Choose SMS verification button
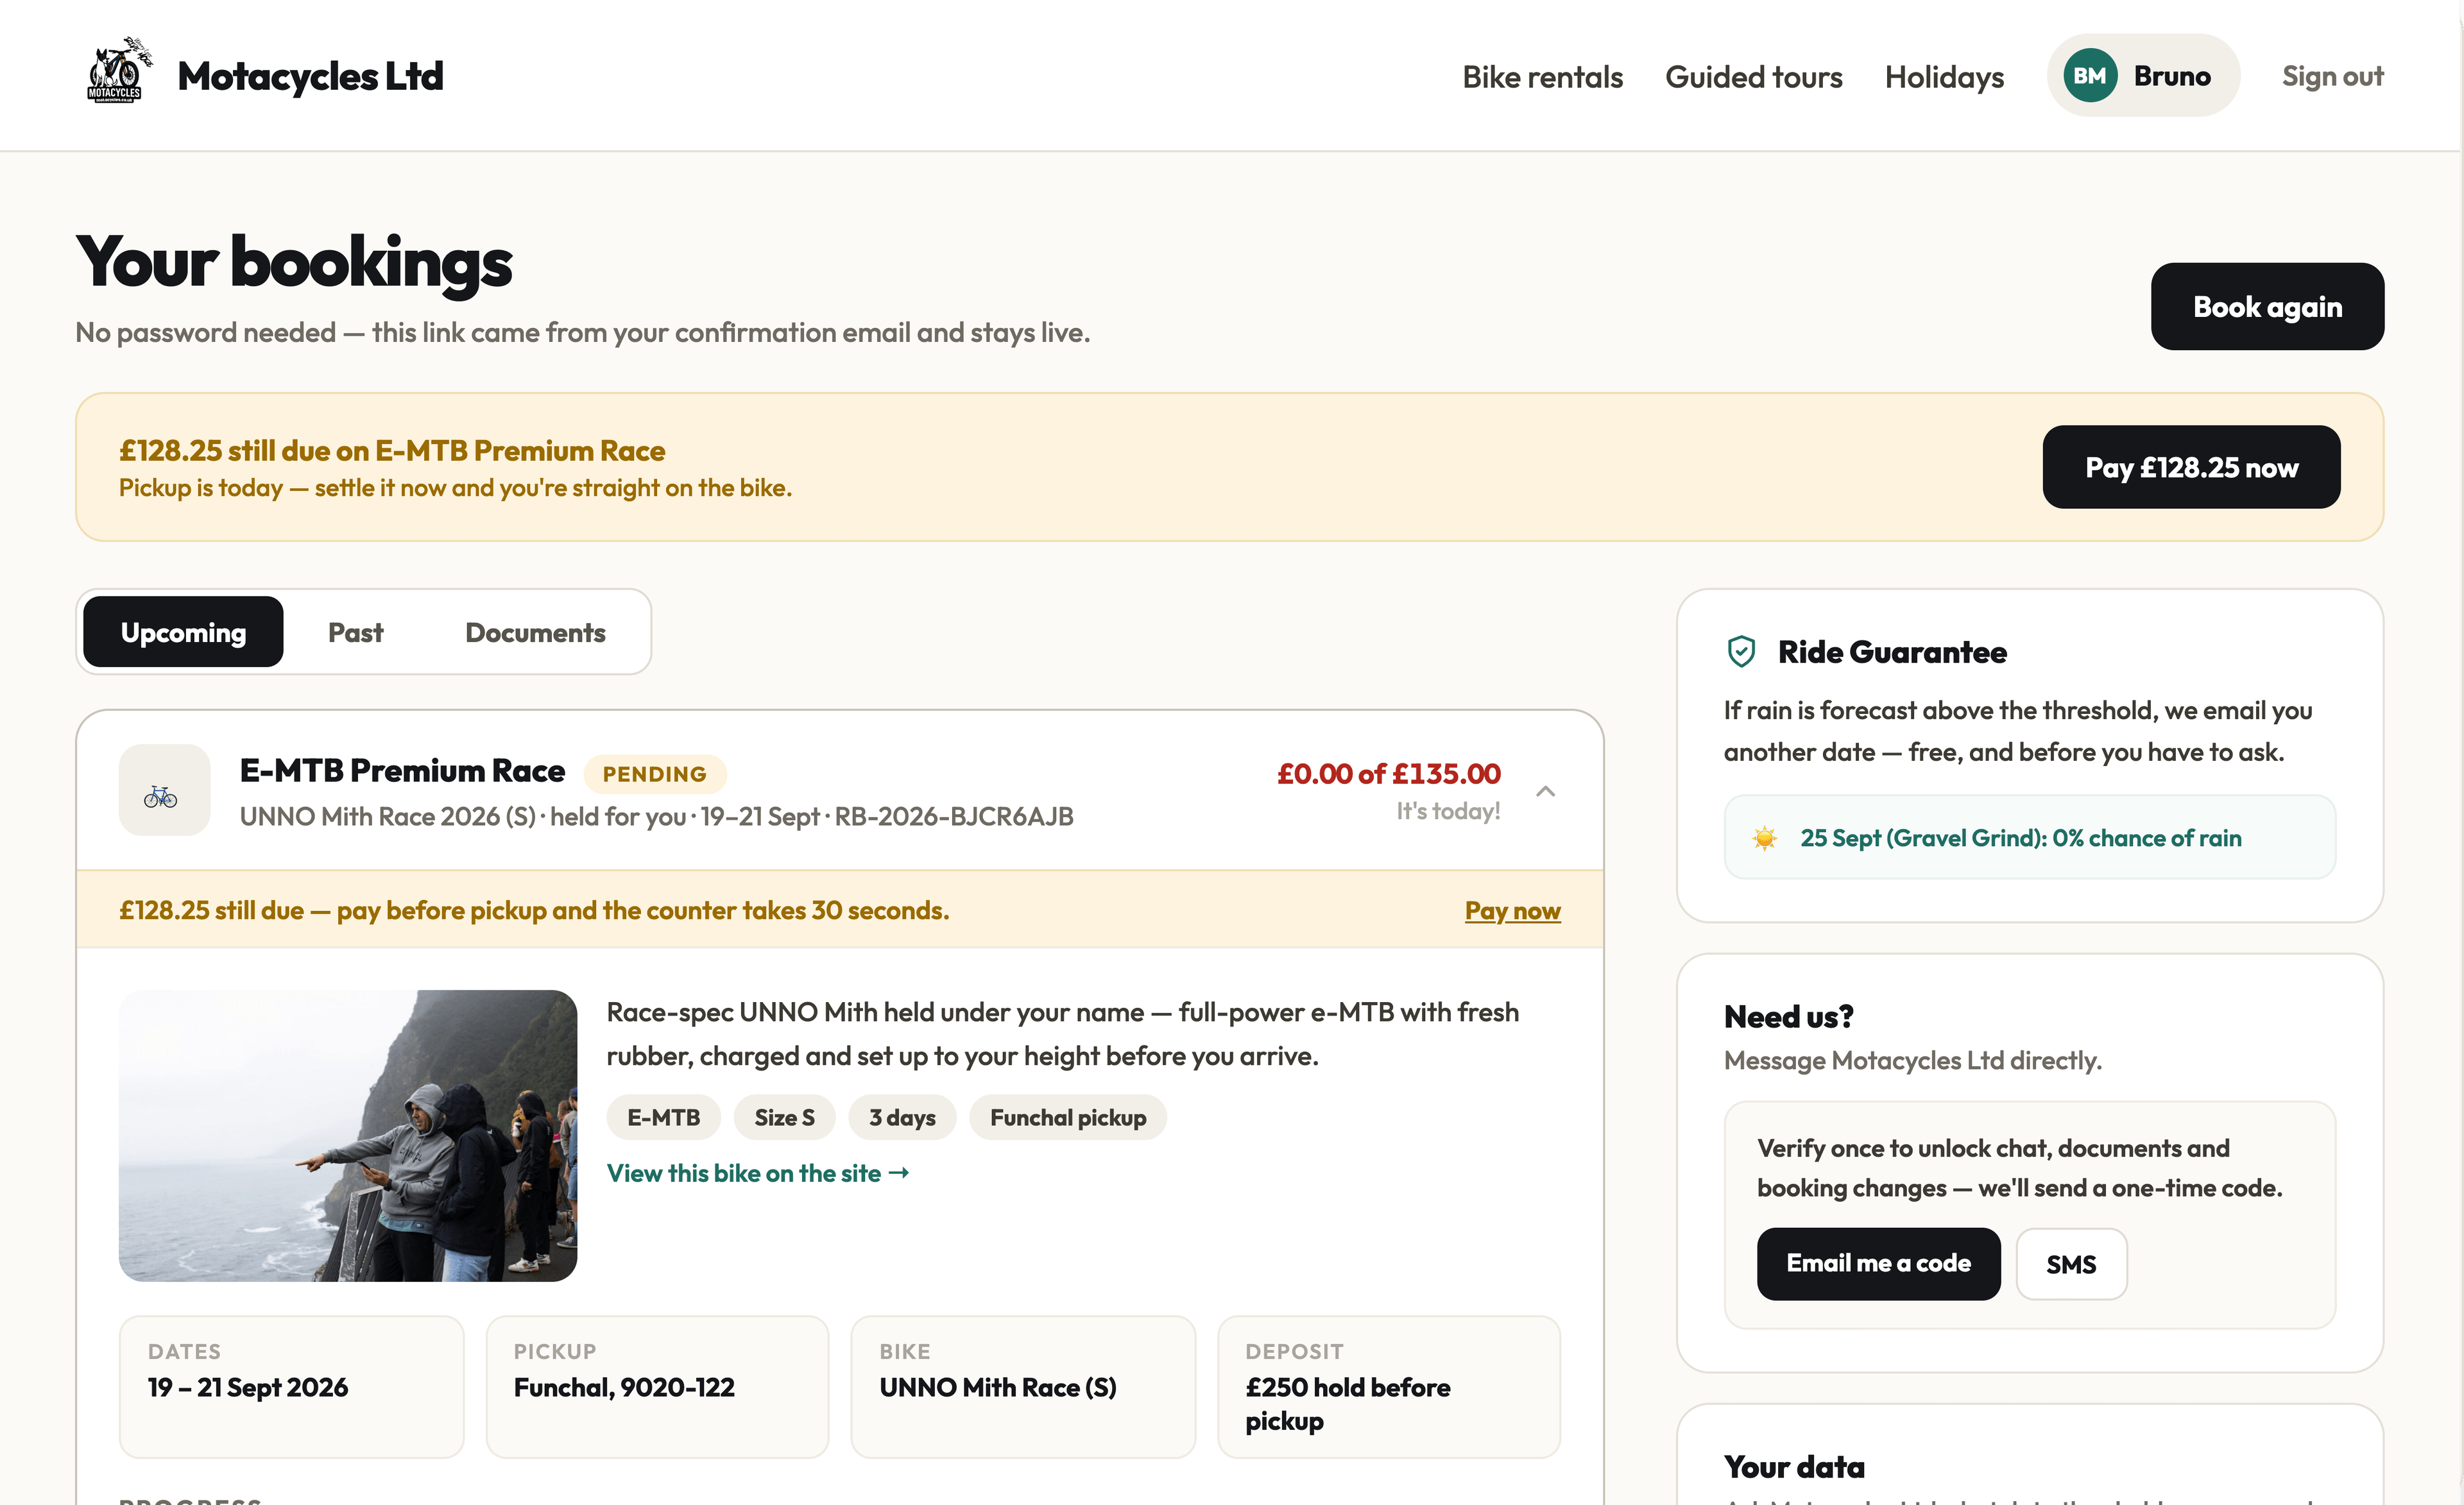This screenshot has width=2464, height=1505. tap(2071, 1264)
